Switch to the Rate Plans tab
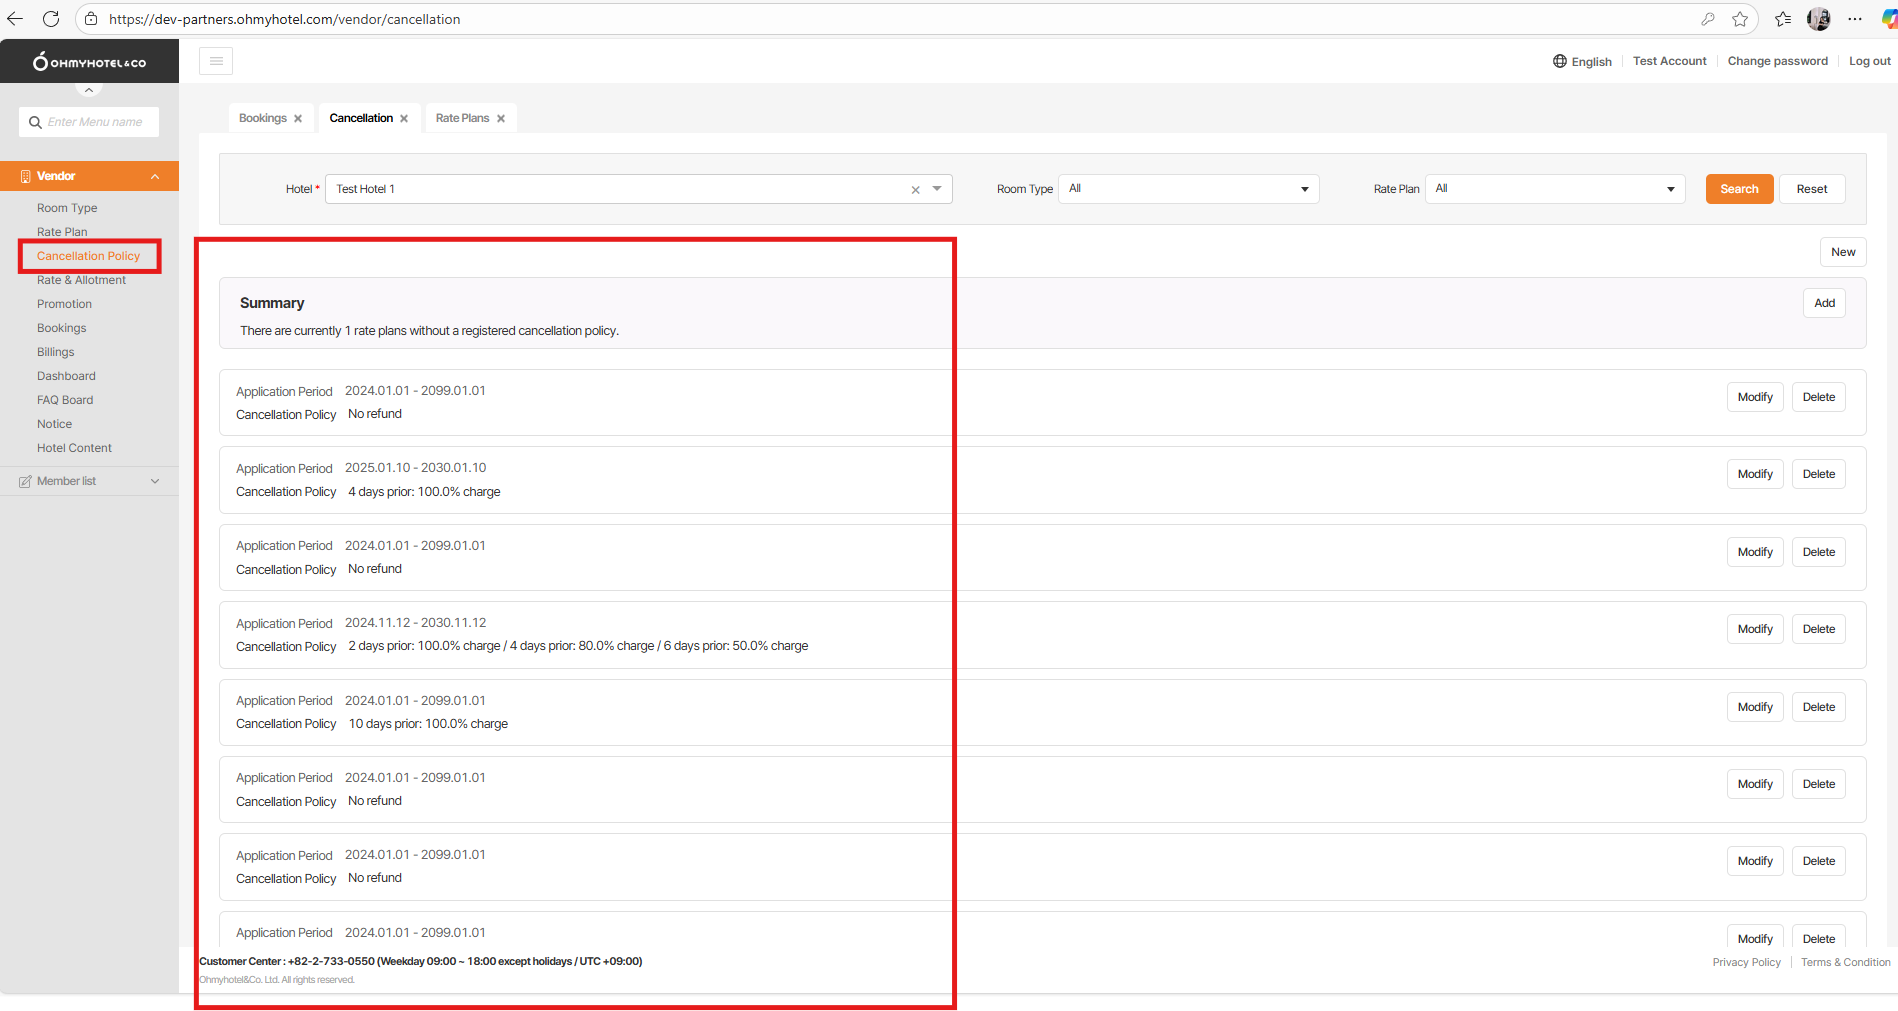This screenshot has height=1011, width=1898. click(462, 118)
